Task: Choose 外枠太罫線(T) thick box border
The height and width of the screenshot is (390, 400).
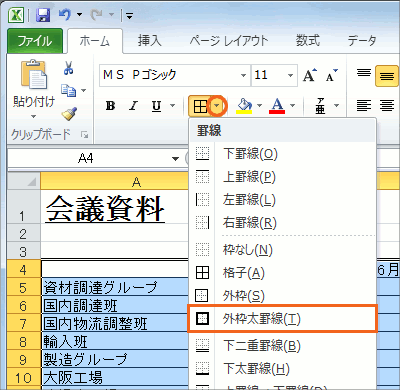Action: 283,319
